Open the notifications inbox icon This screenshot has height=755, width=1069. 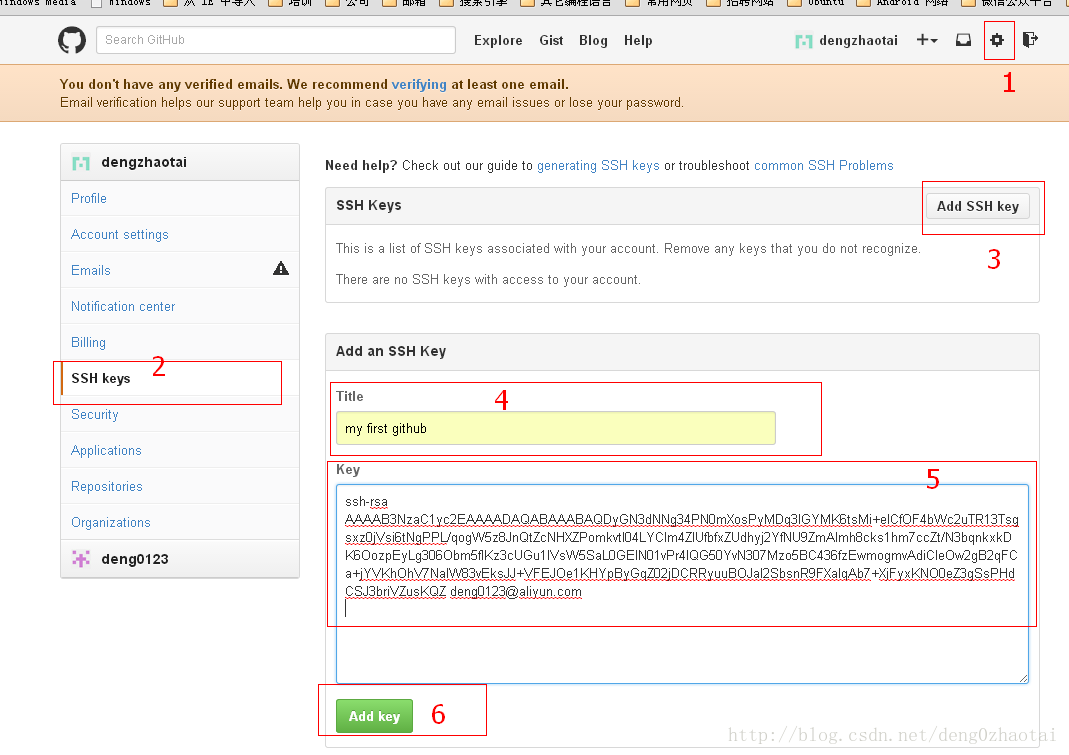click(x=963, y=40)
